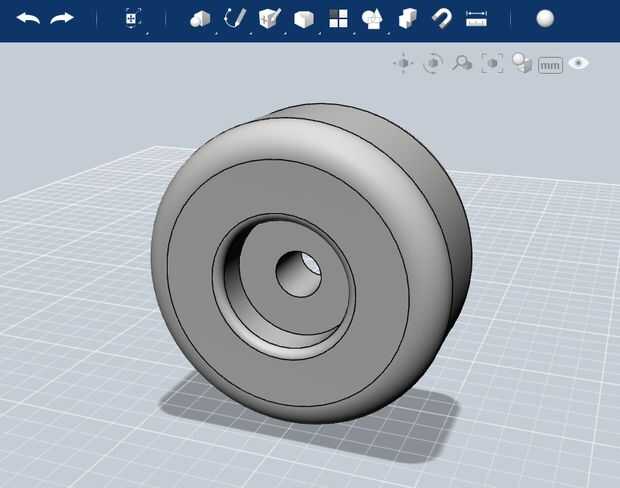Select the Measure ruler tool
This screenshot has height=488, width=620.
coord(476,19)
